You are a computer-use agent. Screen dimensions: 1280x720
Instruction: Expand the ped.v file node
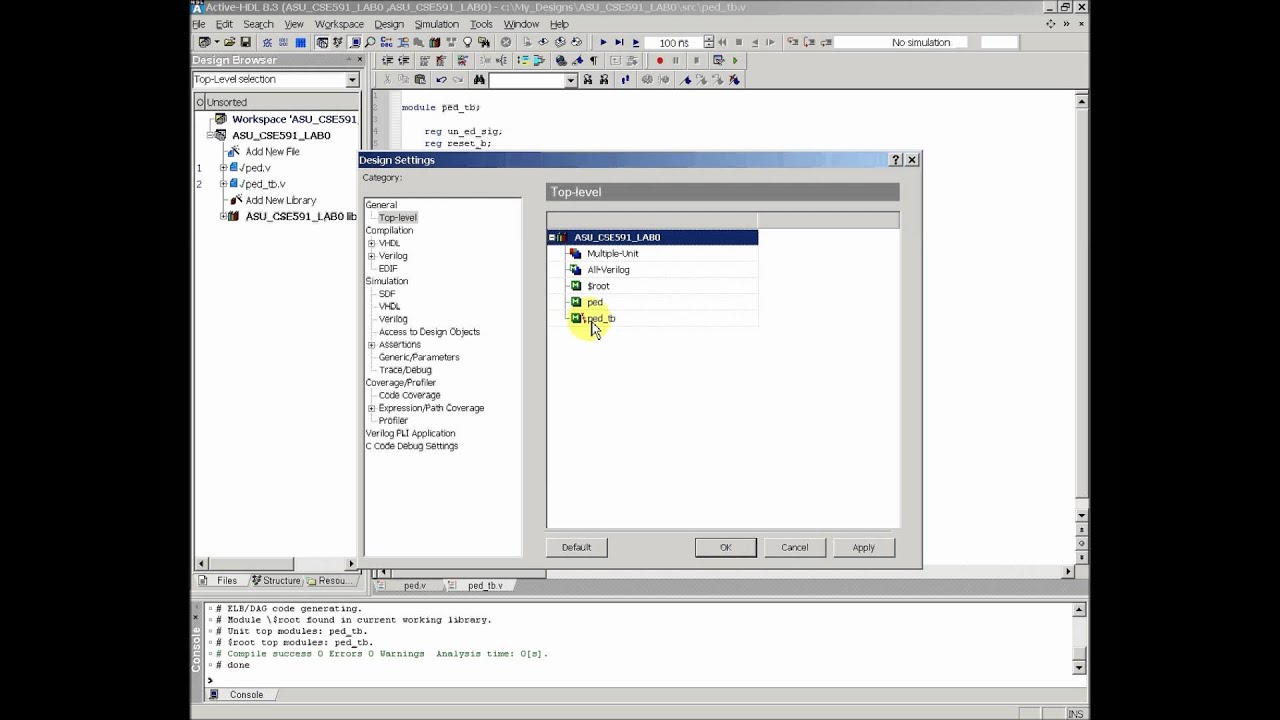coord(223,168)
